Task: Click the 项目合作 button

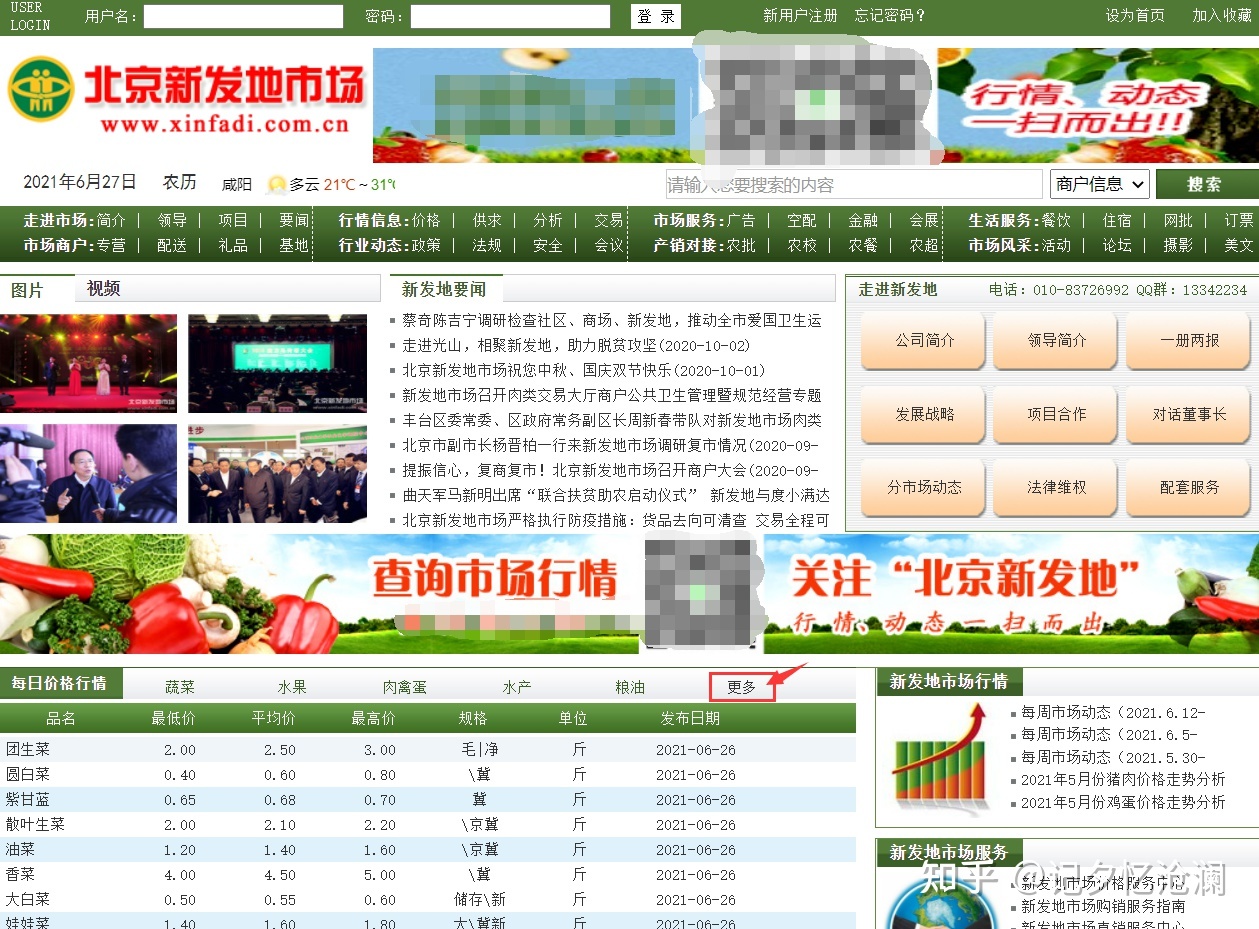Action: 1056,414
